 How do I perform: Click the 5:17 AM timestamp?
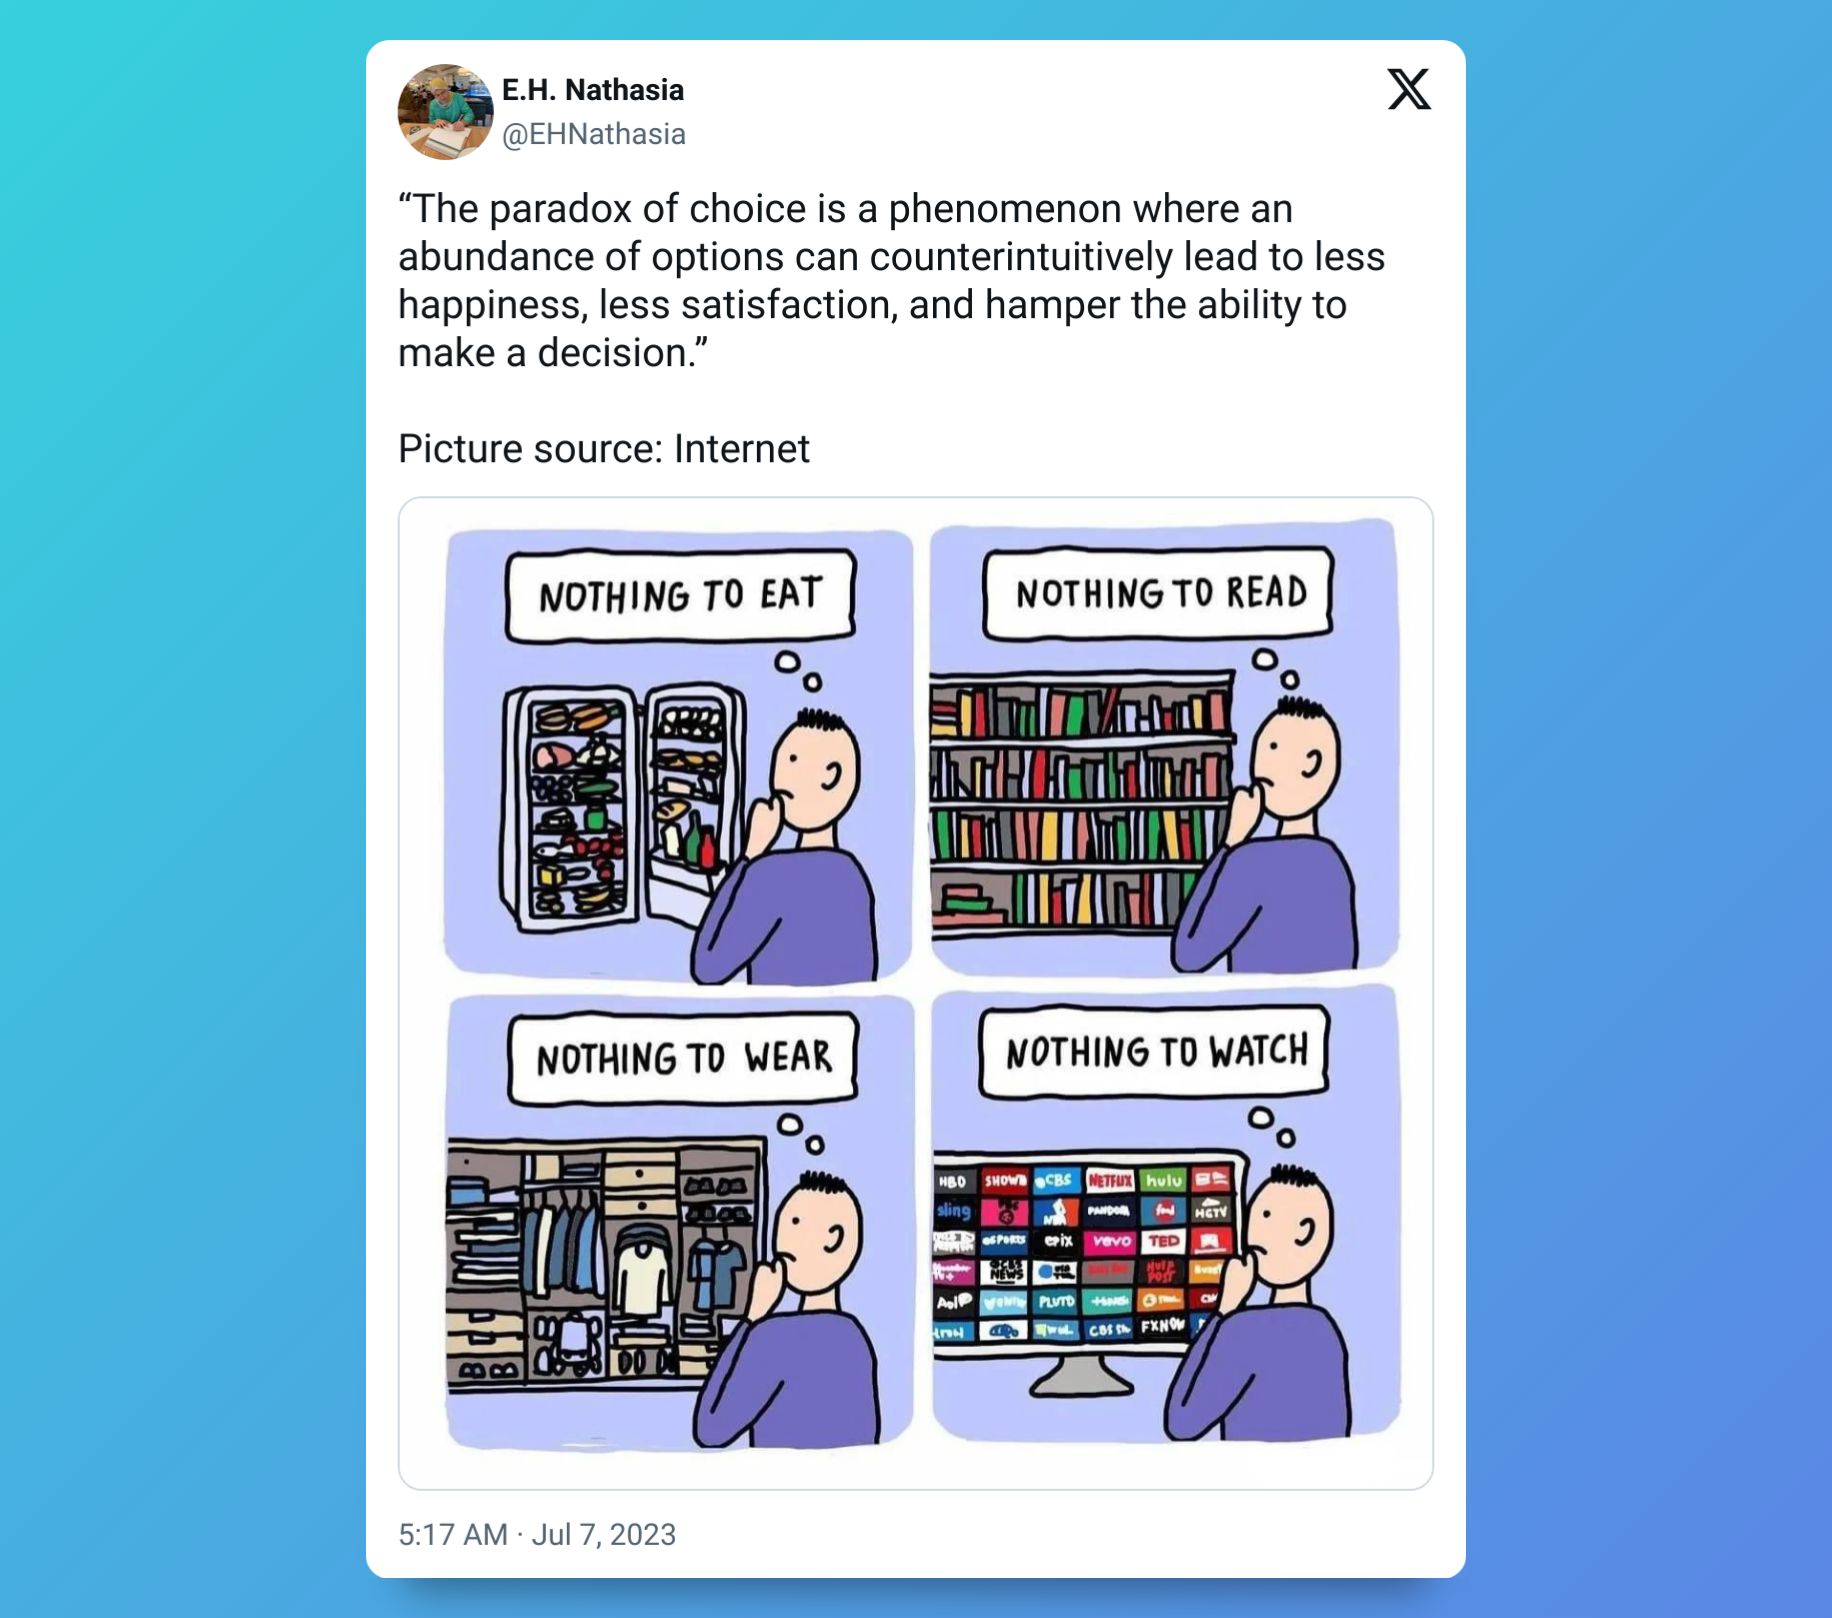453,1534
